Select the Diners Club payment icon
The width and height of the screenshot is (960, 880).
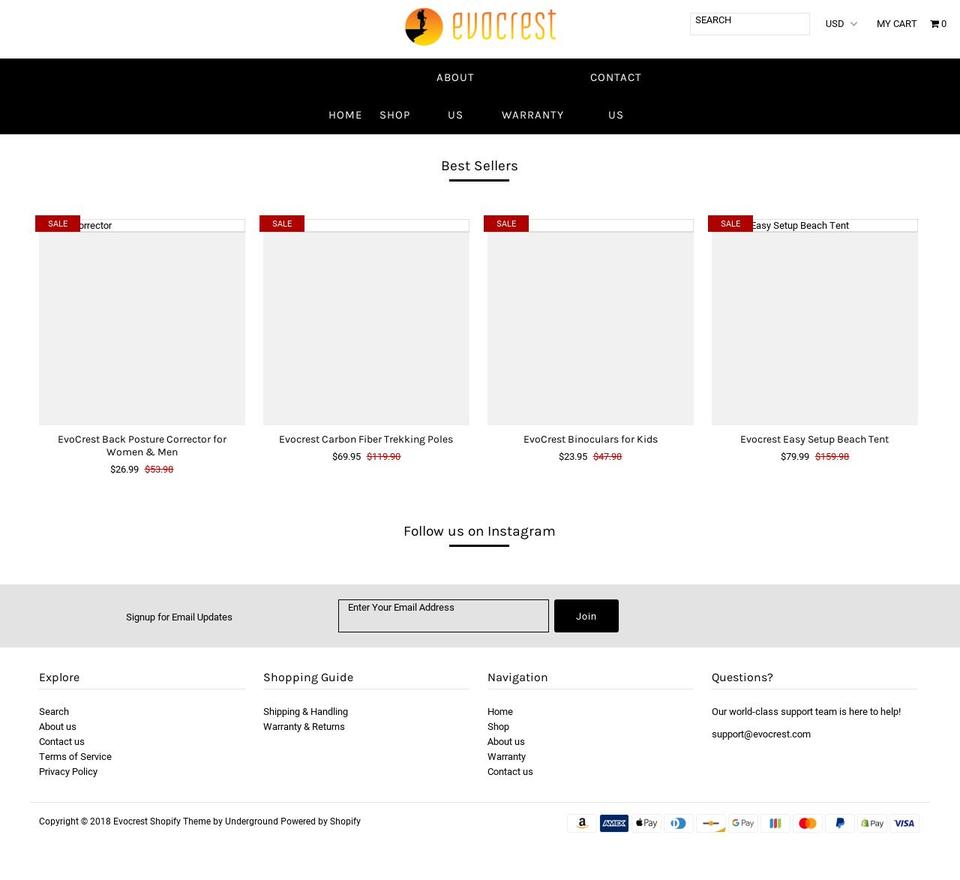tap(678, 823)
